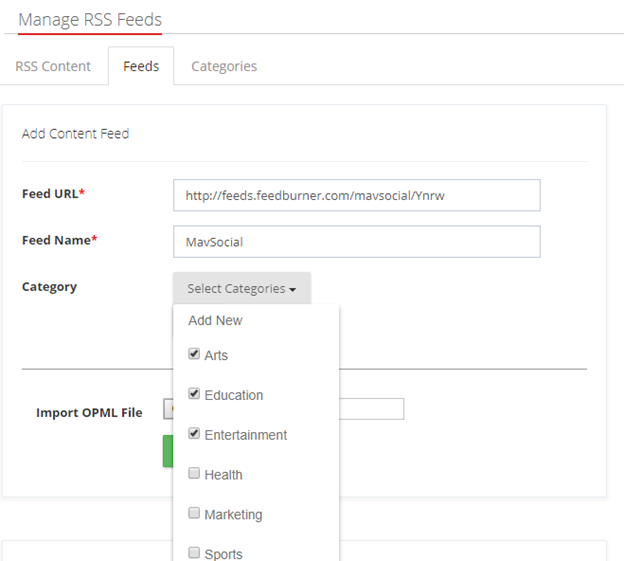Choose Add New in category list
624x561 pixels.
(216, 321)
